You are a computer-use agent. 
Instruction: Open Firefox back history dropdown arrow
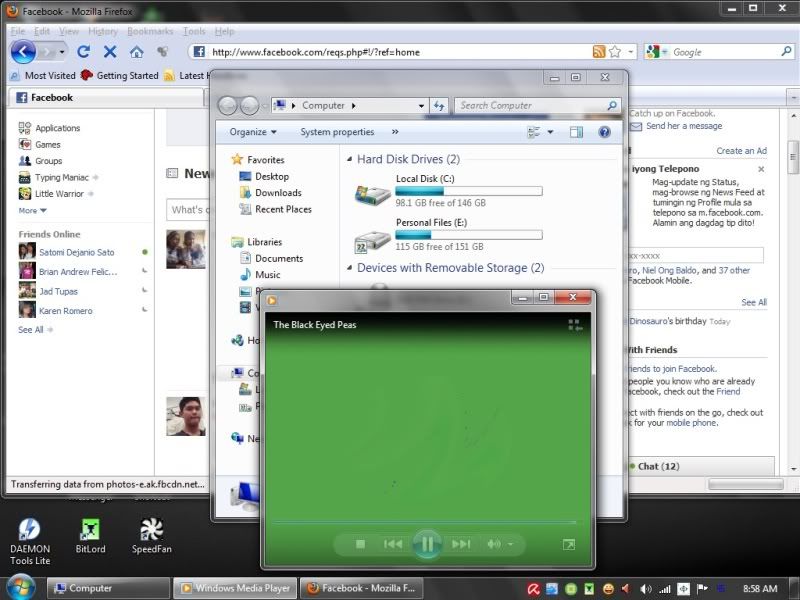62,52
